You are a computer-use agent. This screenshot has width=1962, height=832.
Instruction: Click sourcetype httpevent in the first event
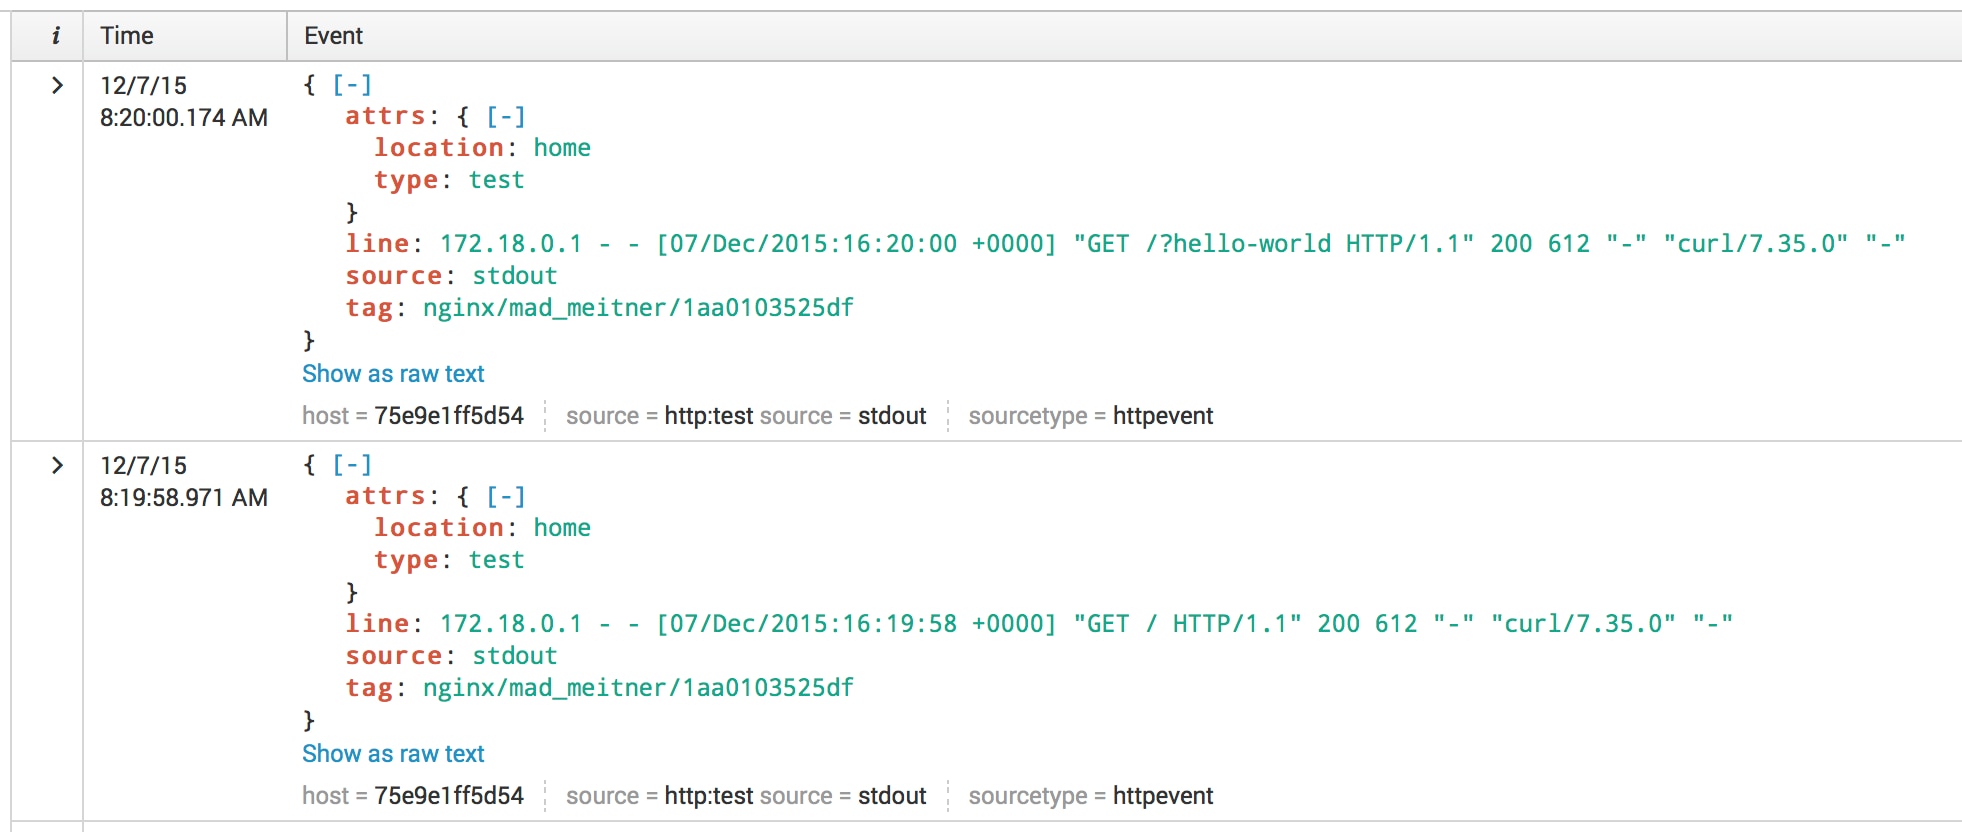click(x=1163, y=416)
